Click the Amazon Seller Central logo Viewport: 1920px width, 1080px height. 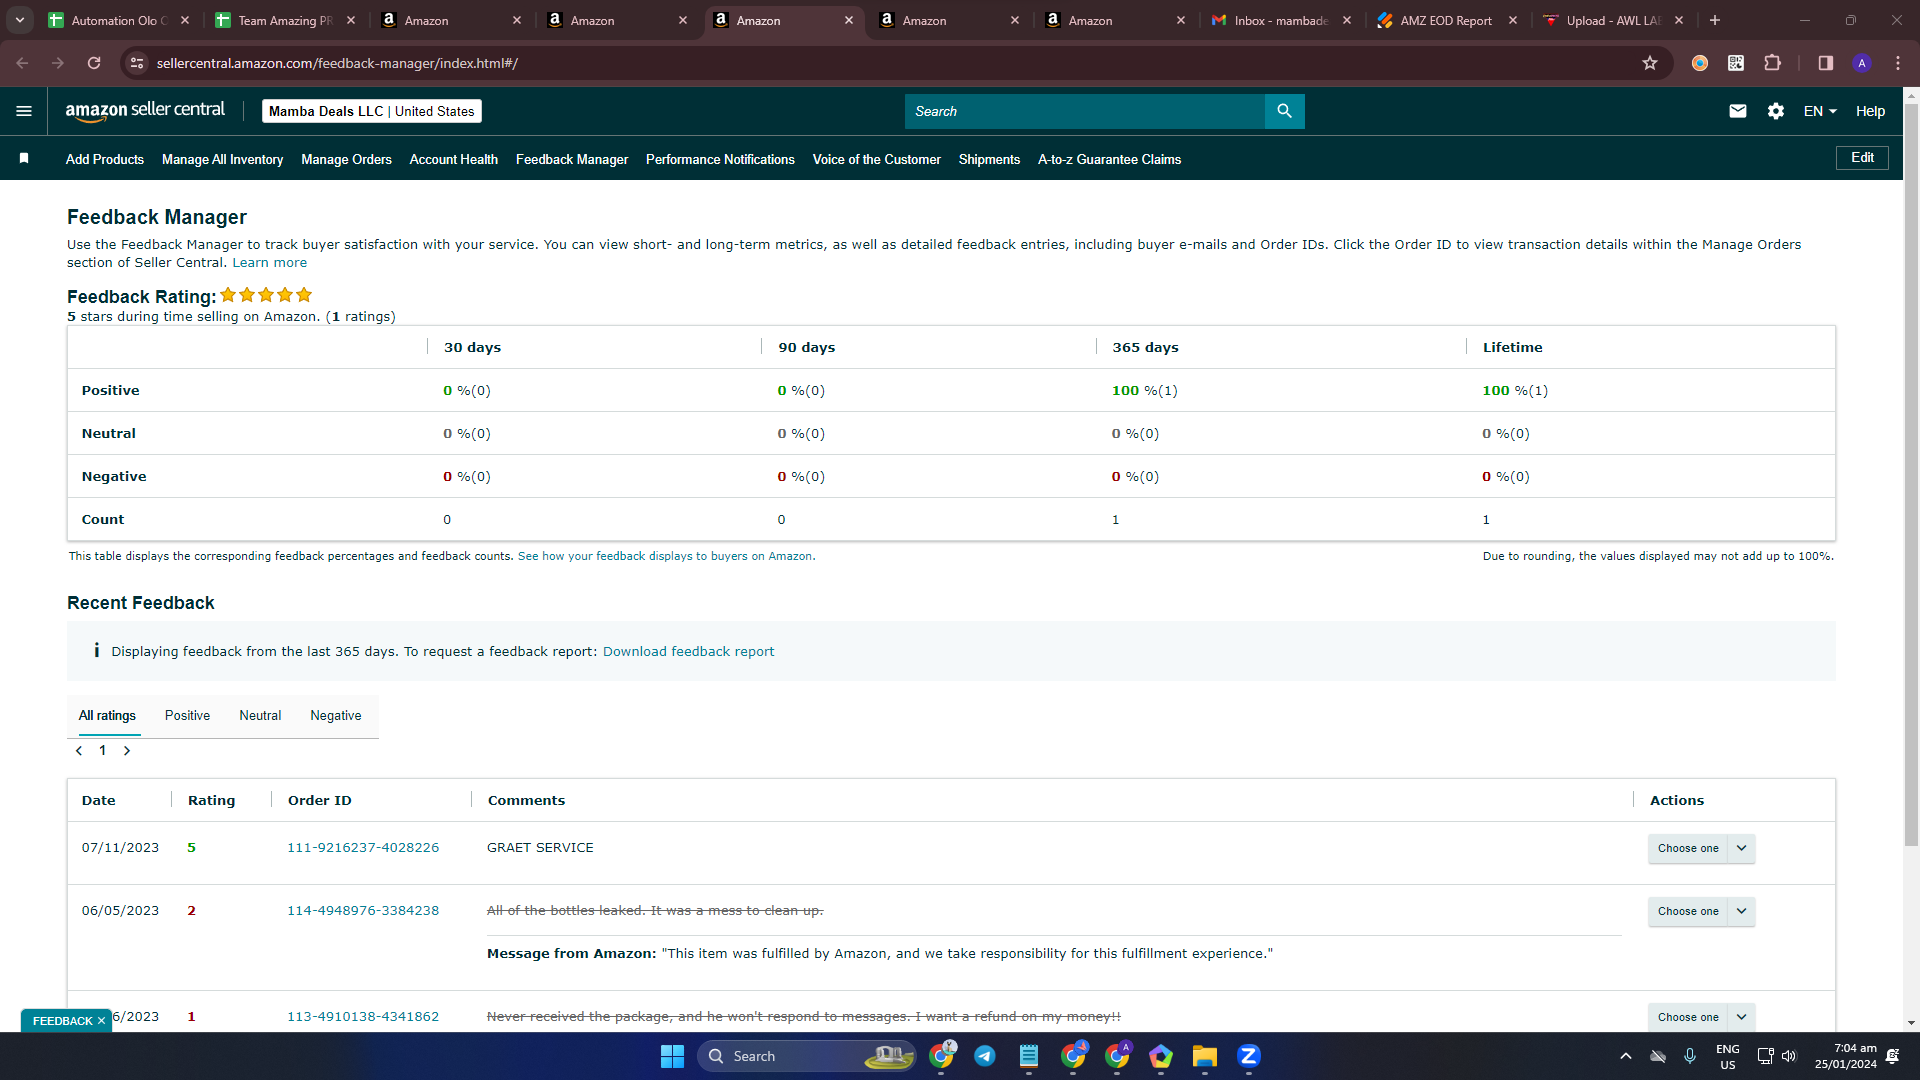[145, 111]
